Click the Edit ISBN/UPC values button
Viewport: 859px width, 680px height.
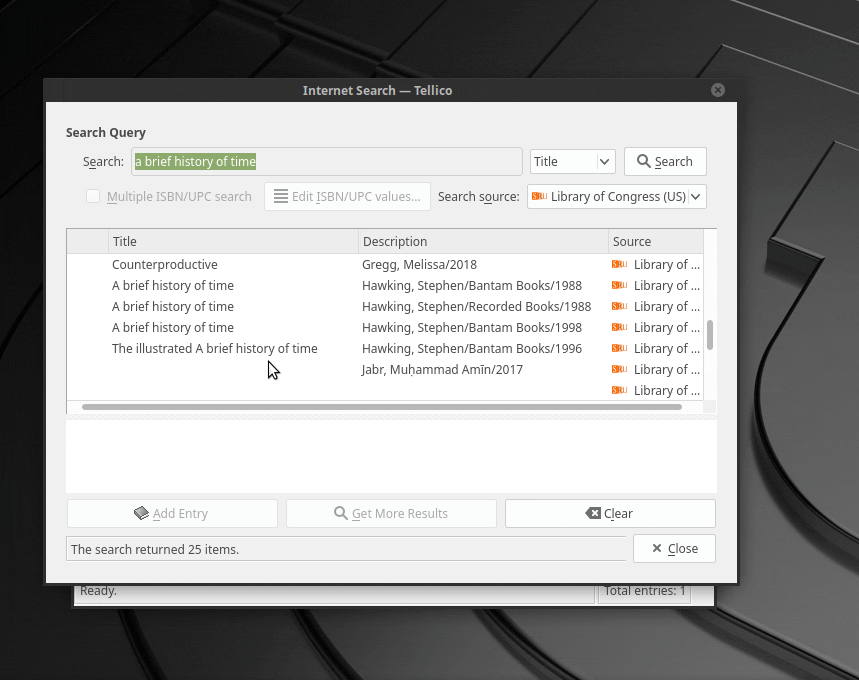pyautogui.click(x=347, y=197)
